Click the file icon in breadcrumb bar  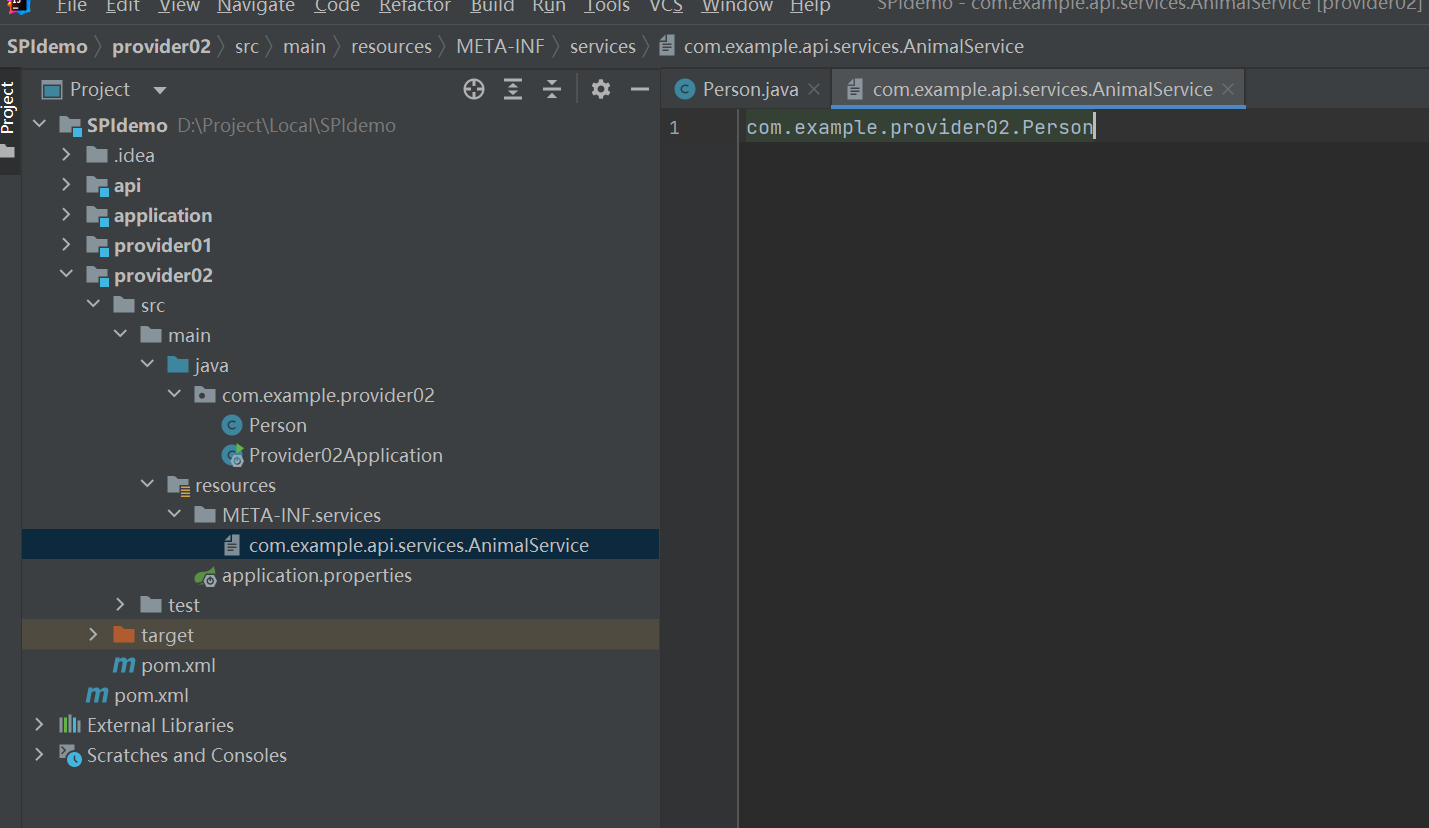point(667,46)
